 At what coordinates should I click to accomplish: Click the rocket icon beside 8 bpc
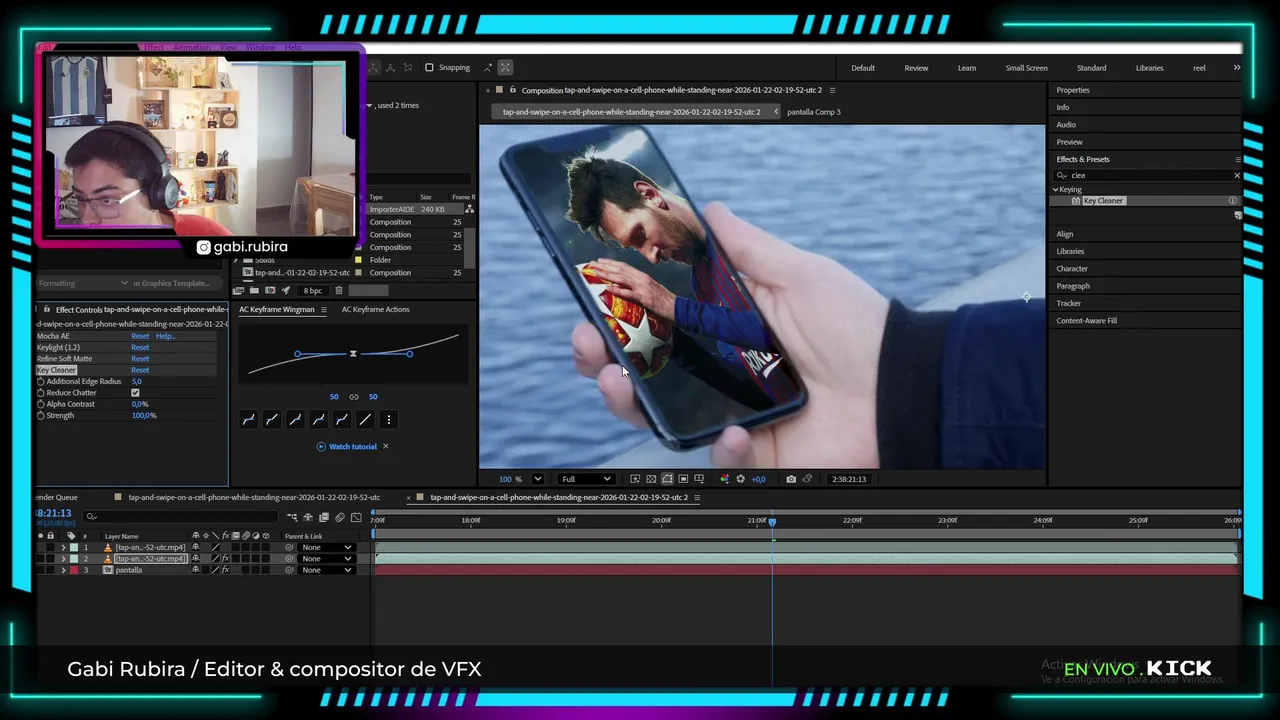(x=286, y=290)
